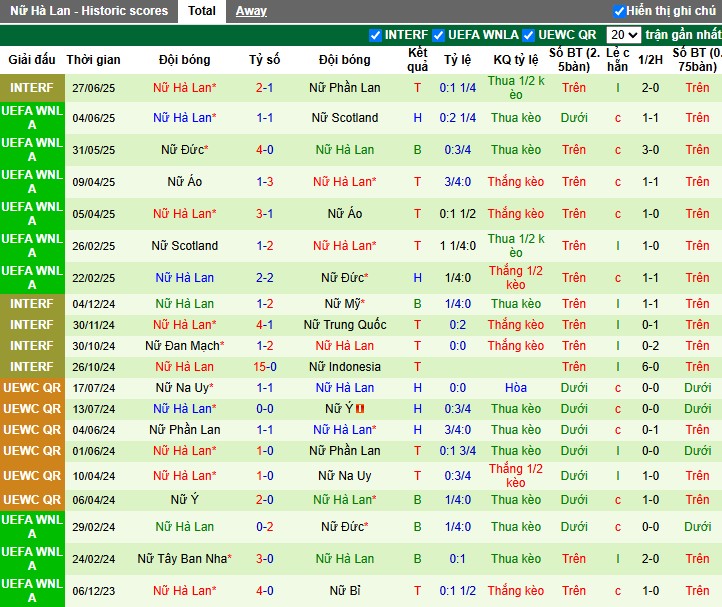Image resolution: width=722 pixels, height=607 pixels.
Task: Click the 2-2 score on 22/02/25
Action: pos(264,278)
